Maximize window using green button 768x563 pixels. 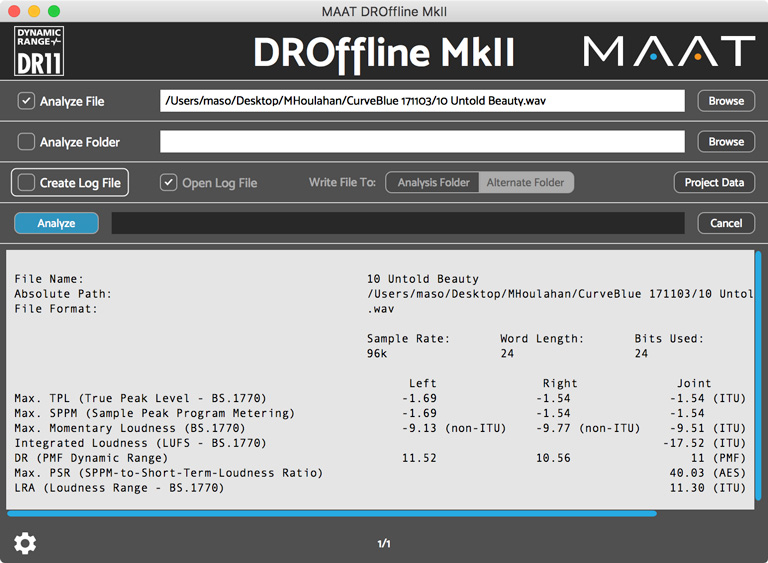pos(53,11)
